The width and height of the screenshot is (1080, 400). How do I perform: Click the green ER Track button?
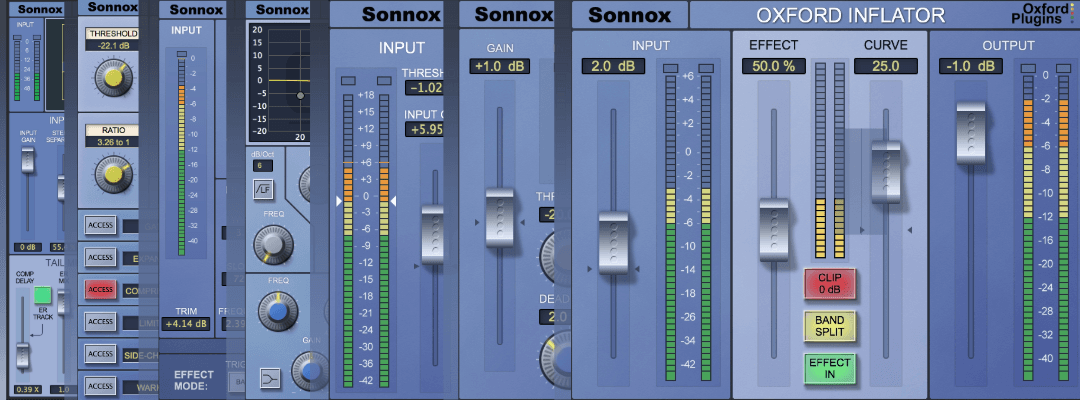click(42, 295)
